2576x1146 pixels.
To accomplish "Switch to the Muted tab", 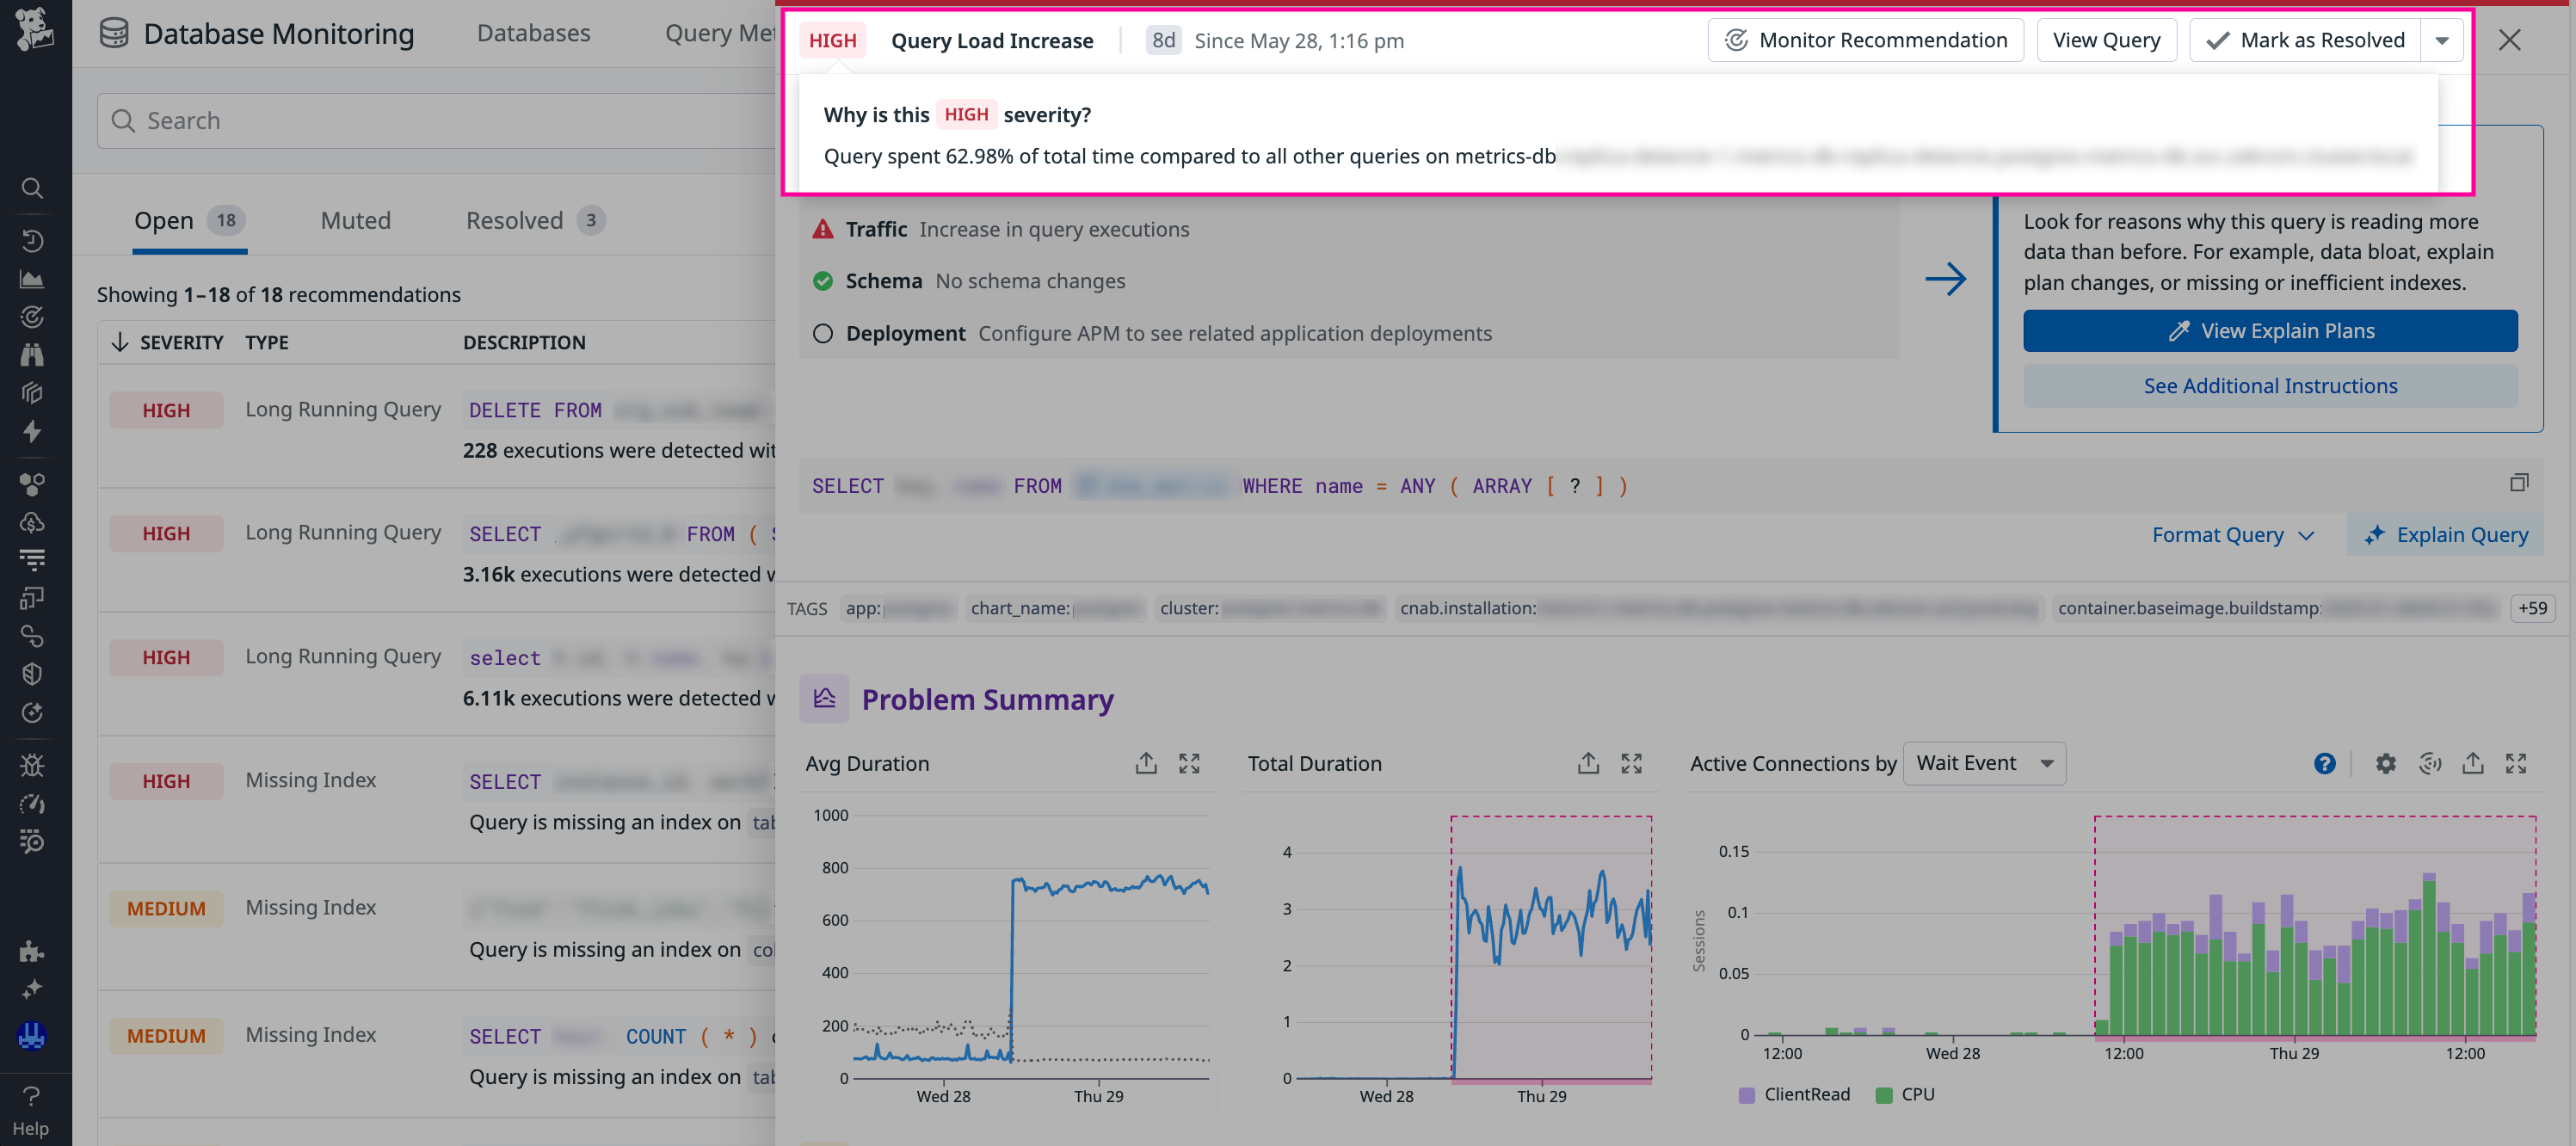I will 355,220.
